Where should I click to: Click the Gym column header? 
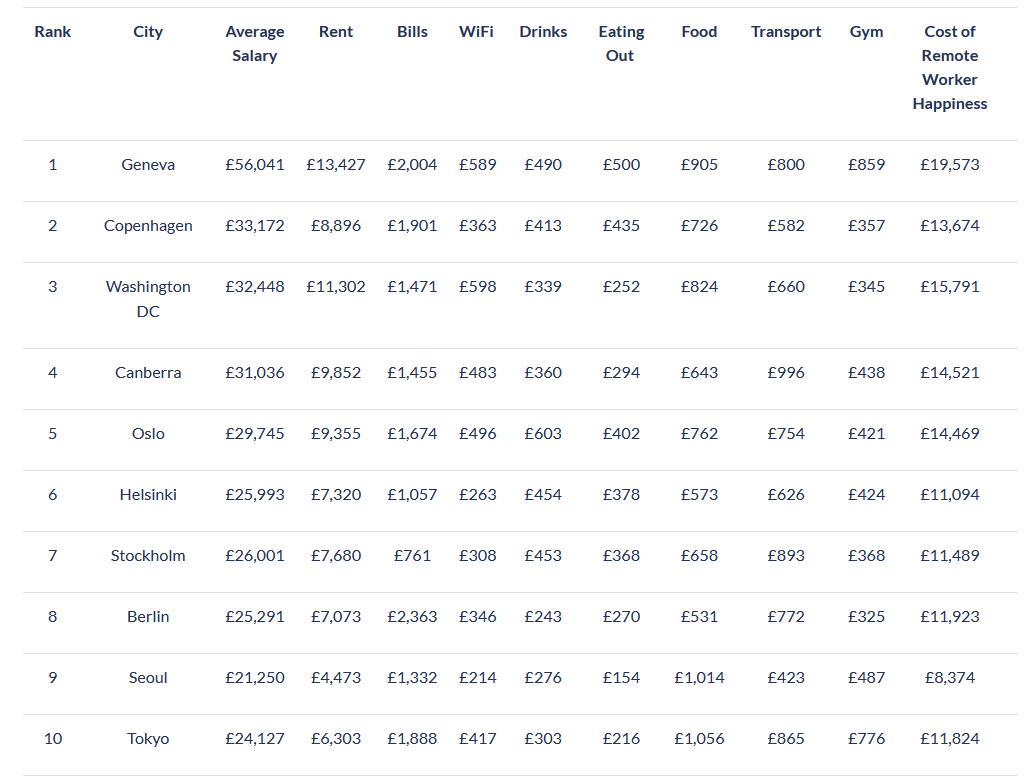pyautogui.click(x=866, y=32)
